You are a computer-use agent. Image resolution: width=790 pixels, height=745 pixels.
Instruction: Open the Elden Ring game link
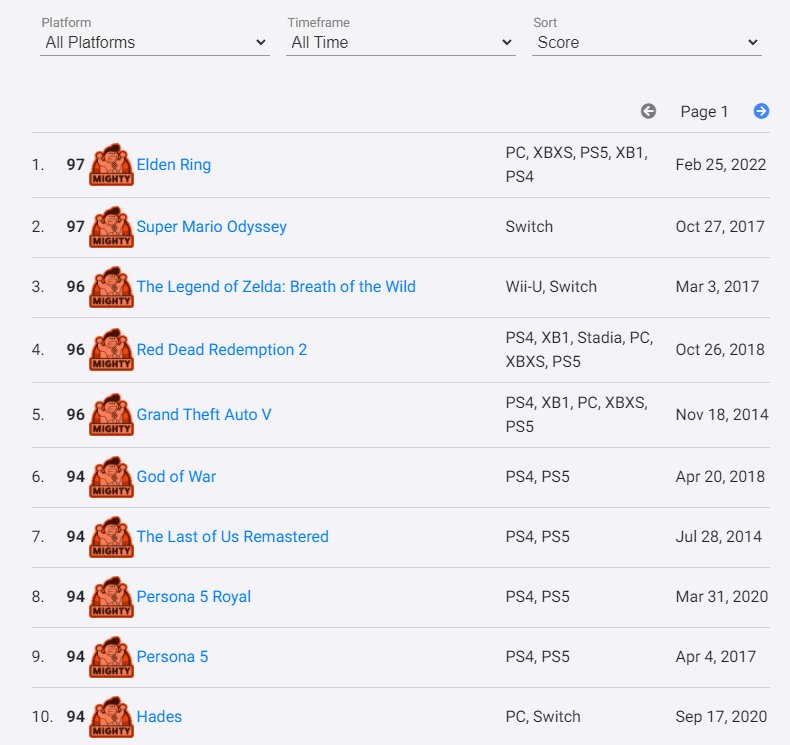coord(174,165)
